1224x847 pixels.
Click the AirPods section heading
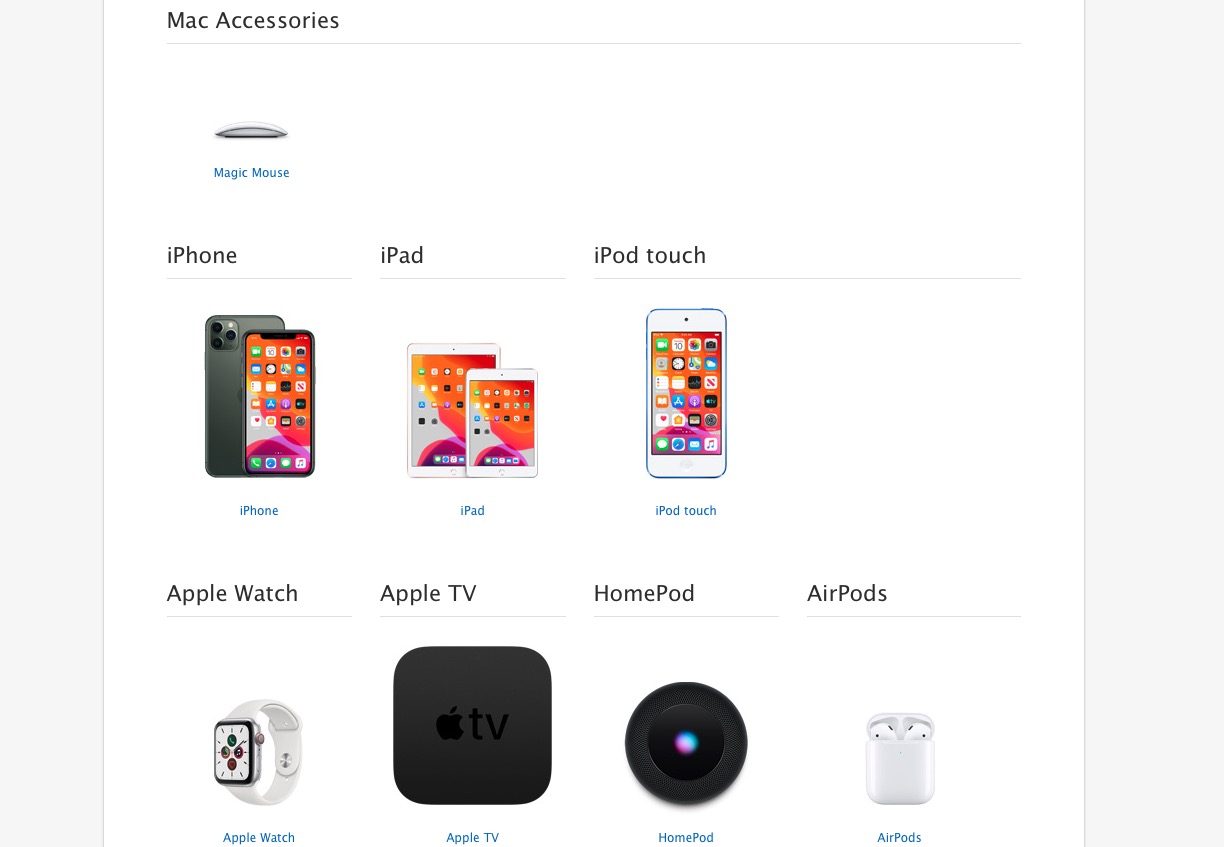pyautogui.click(x=847, y=594)
